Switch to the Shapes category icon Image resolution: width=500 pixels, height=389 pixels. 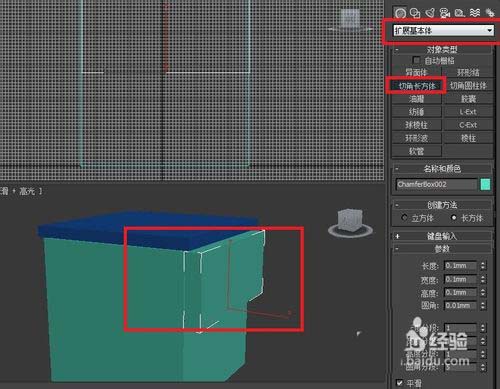click(x=415, y=13)
